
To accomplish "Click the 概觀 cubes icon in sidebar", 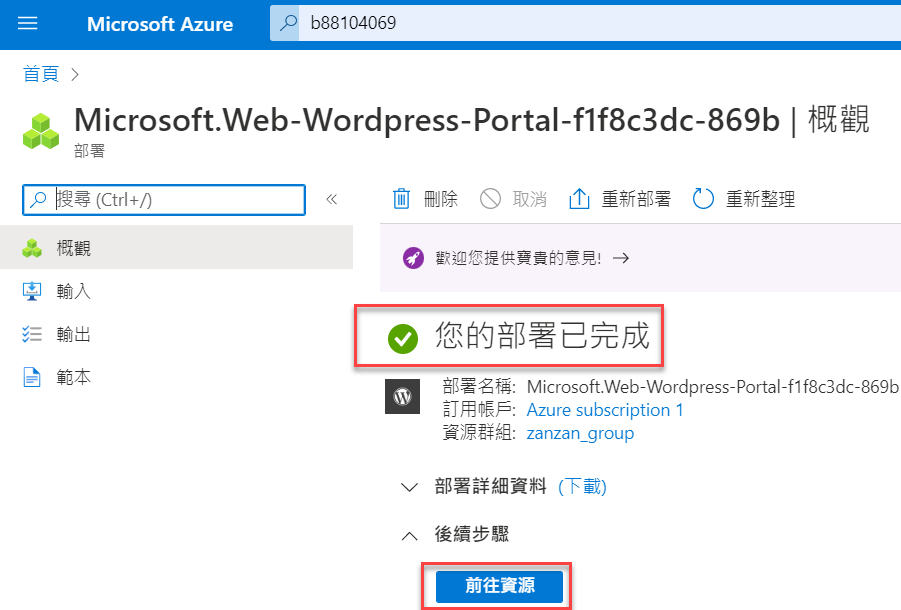I will (32, 248).
